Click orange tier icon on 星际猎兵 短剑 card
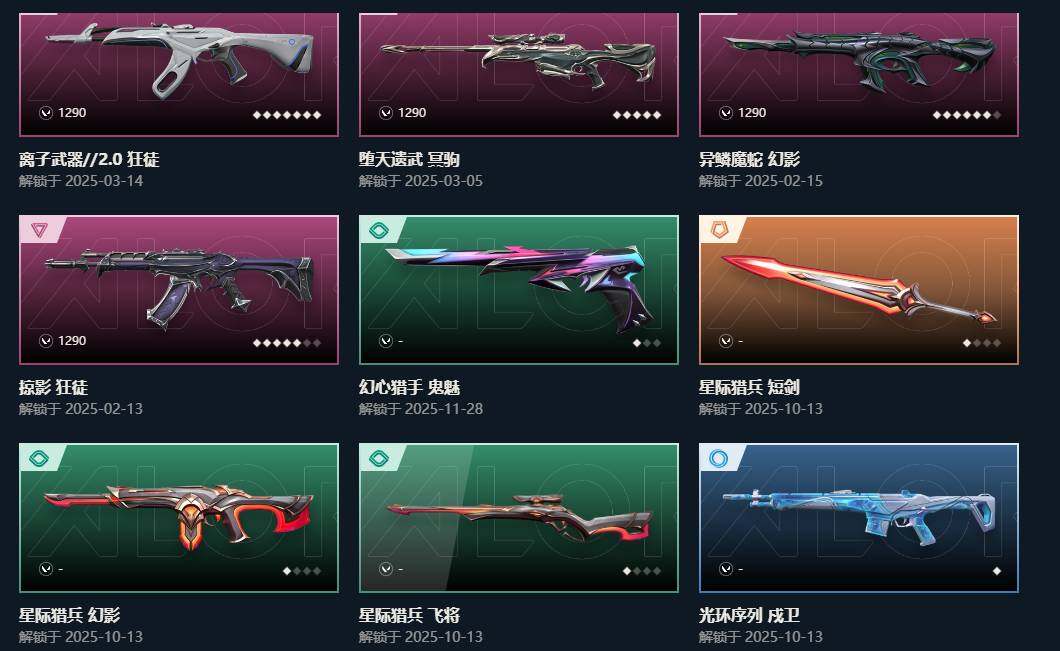 pos(719,231)
